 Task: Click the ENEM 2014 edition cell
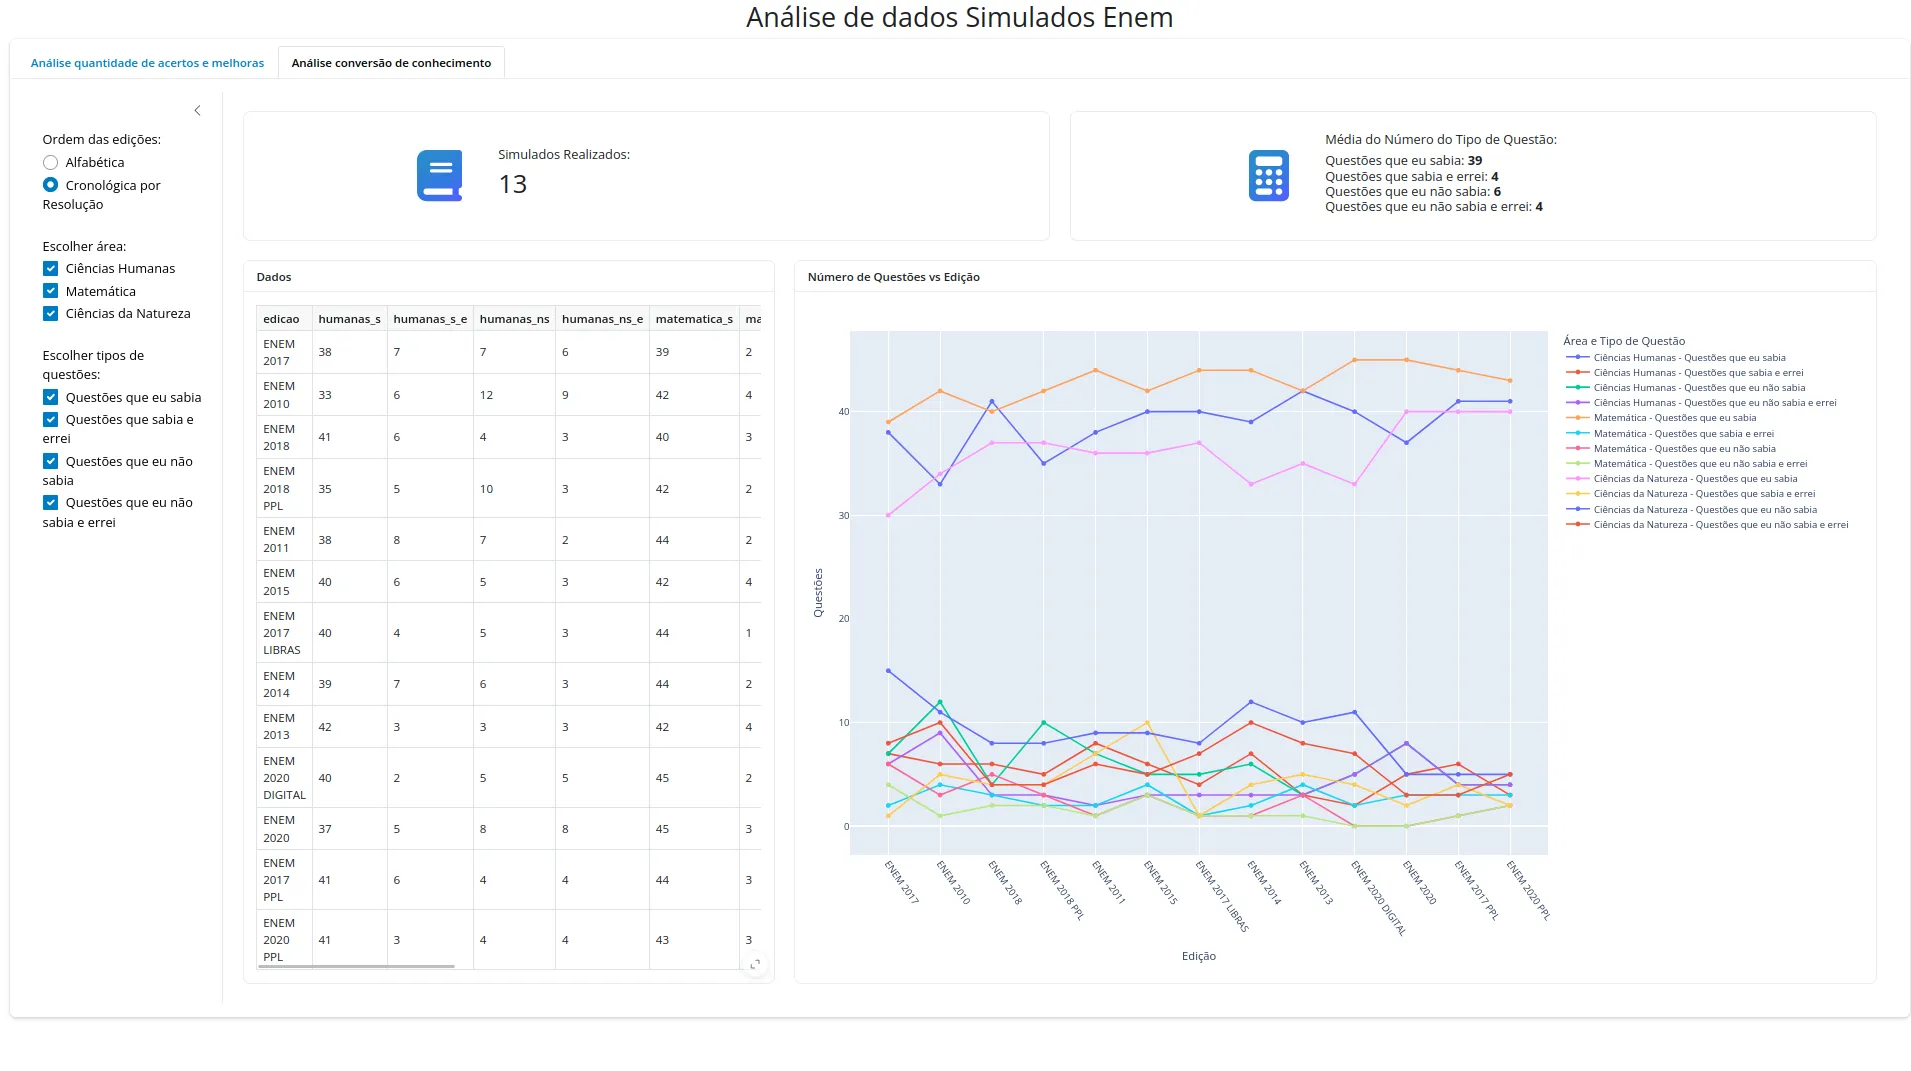coord(284,685)
